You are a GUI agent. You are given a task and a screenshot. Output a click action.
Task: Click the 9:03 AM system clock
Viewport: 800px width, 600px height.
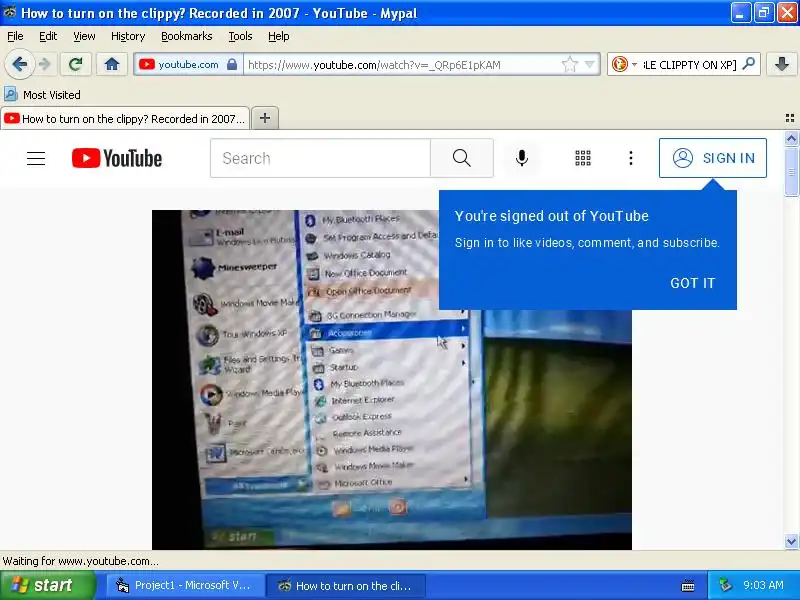pyautogui.click(x=763, y=585)
